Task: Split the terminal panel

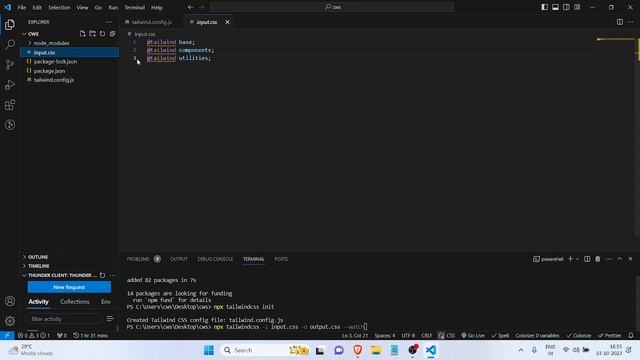Action: (x=587, y=259)
